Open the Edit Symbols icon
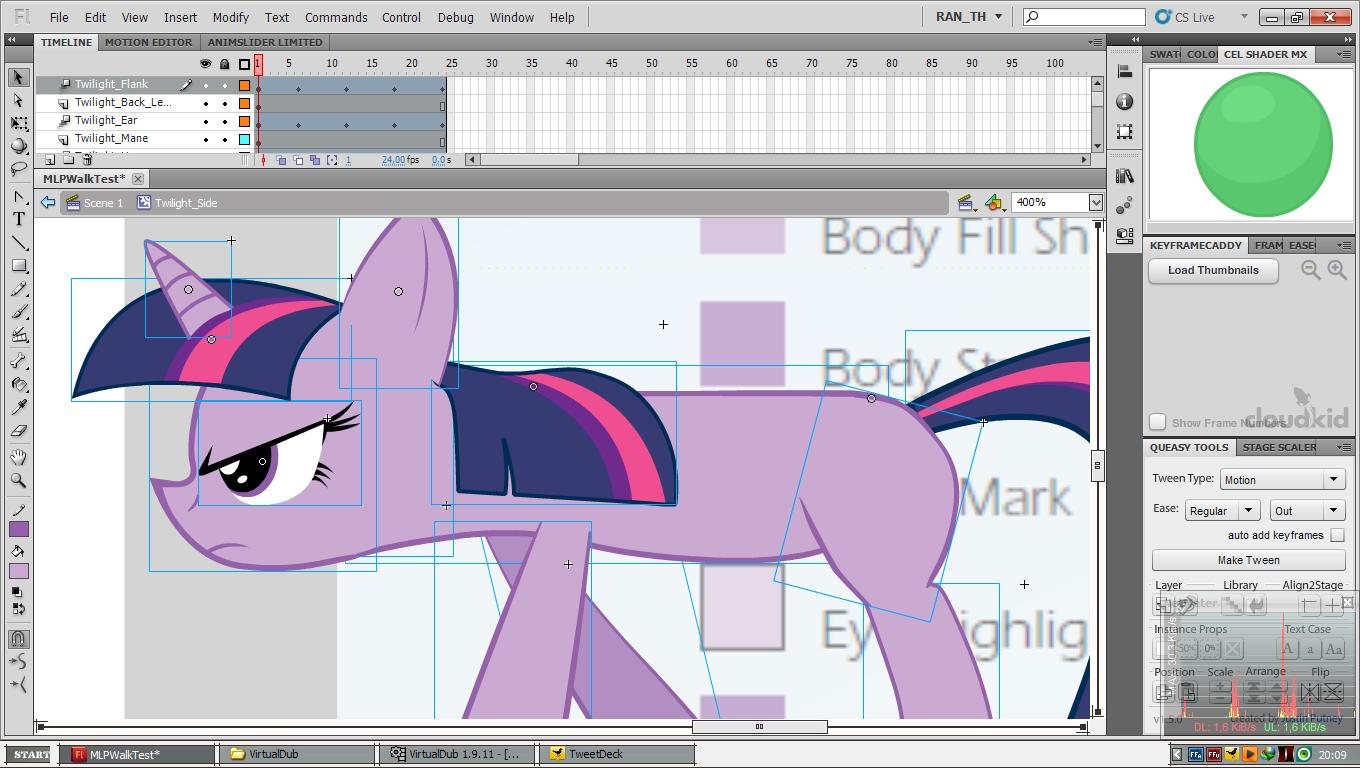Image resolution: width=1360 pixels, height=768 pixels. click(993, 203)
